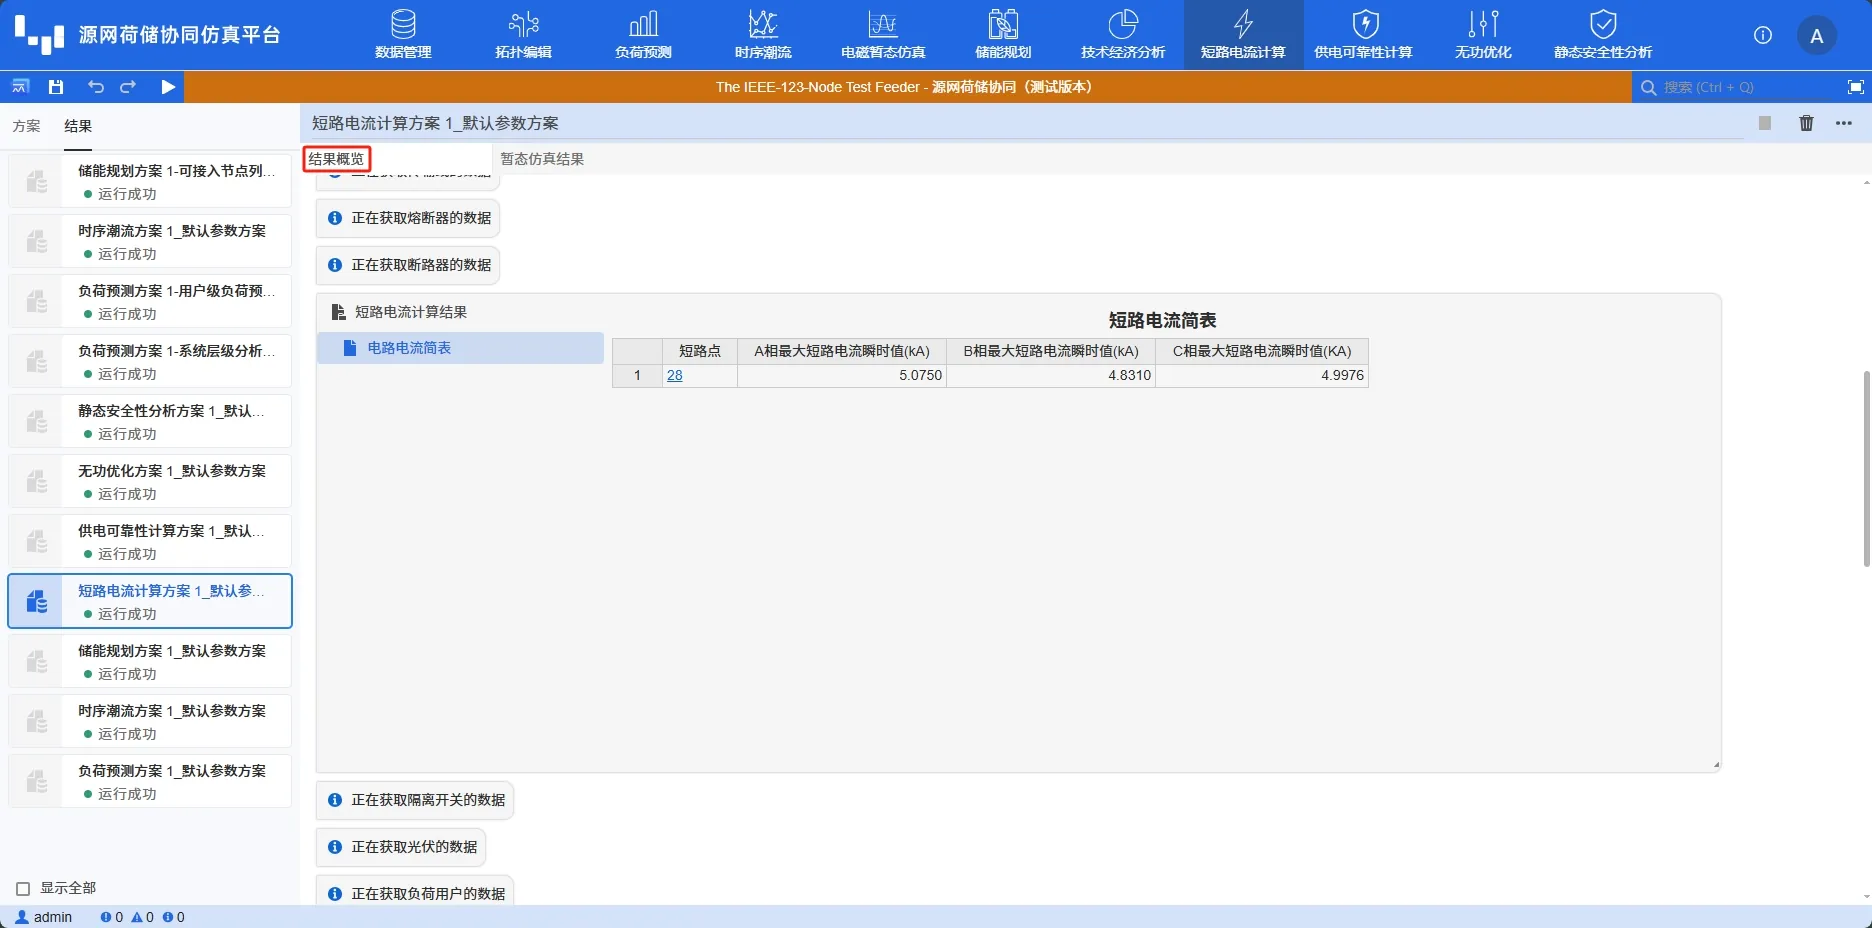Viewport: 1872px width, 928px height.
Task: Open the more options ellipsis menu
Action: (1844, 123)
